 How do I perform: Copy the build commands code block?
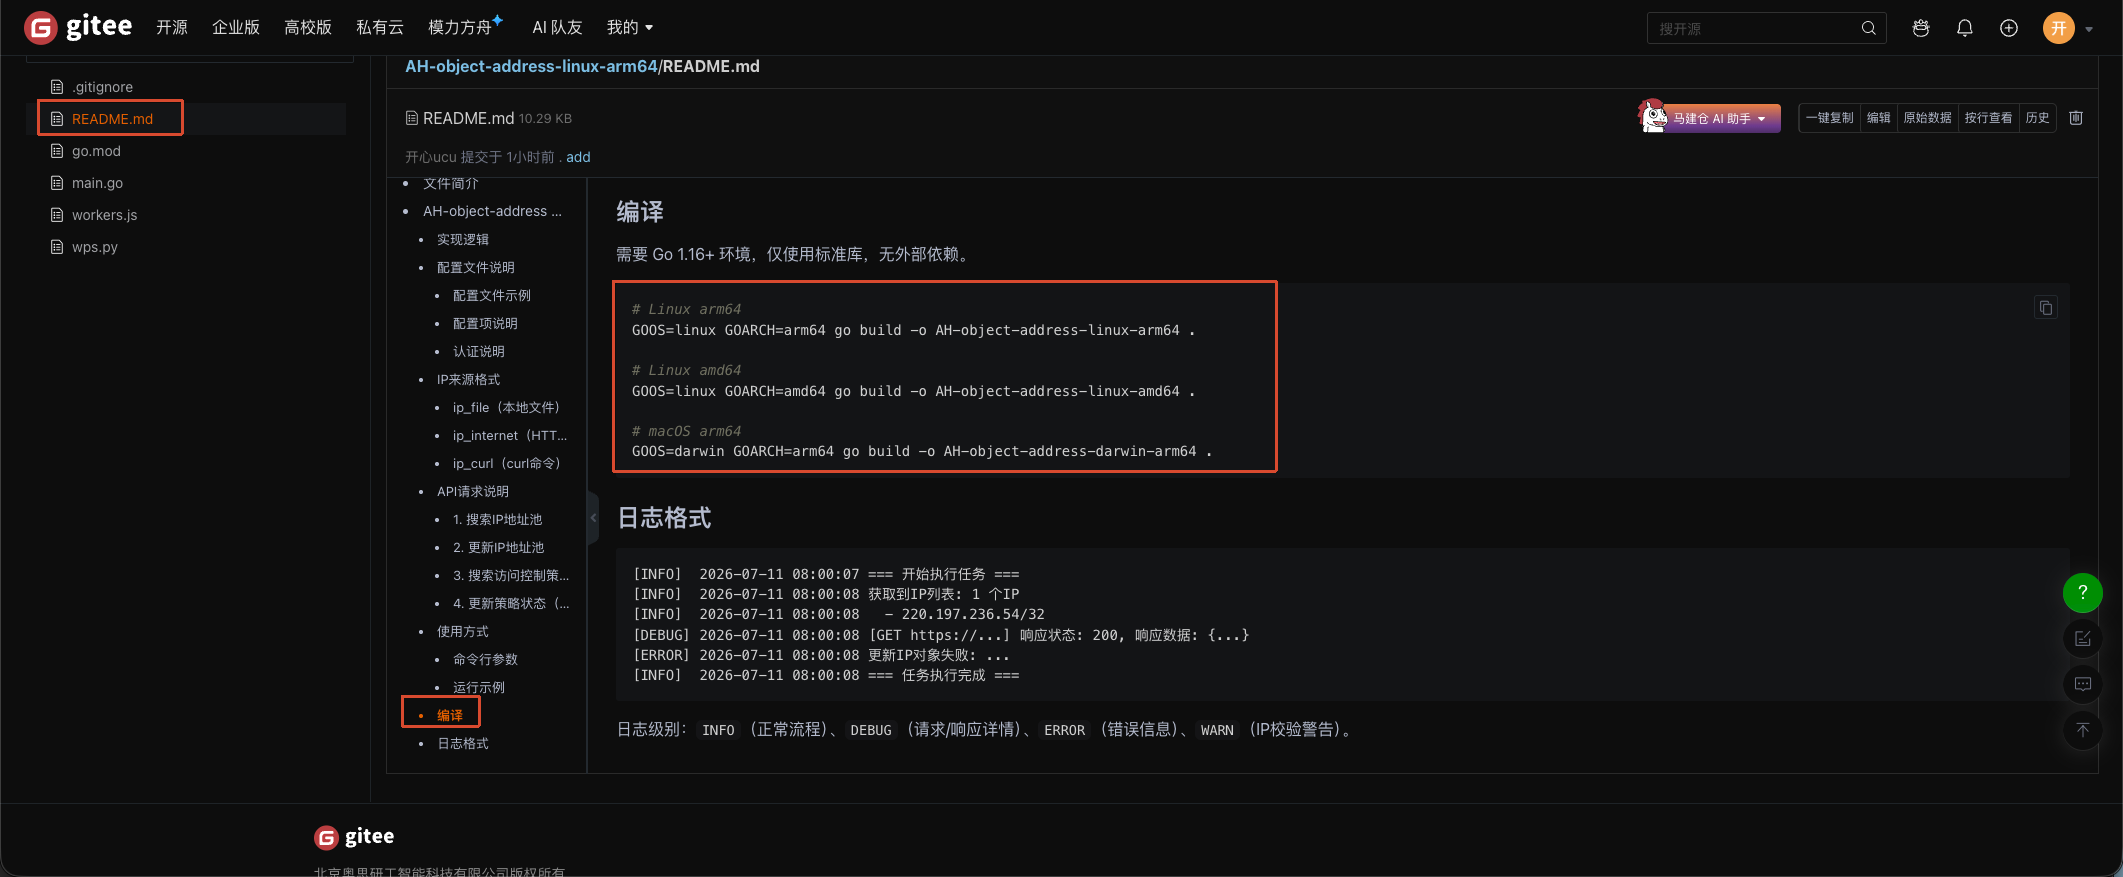point(2045,308)
